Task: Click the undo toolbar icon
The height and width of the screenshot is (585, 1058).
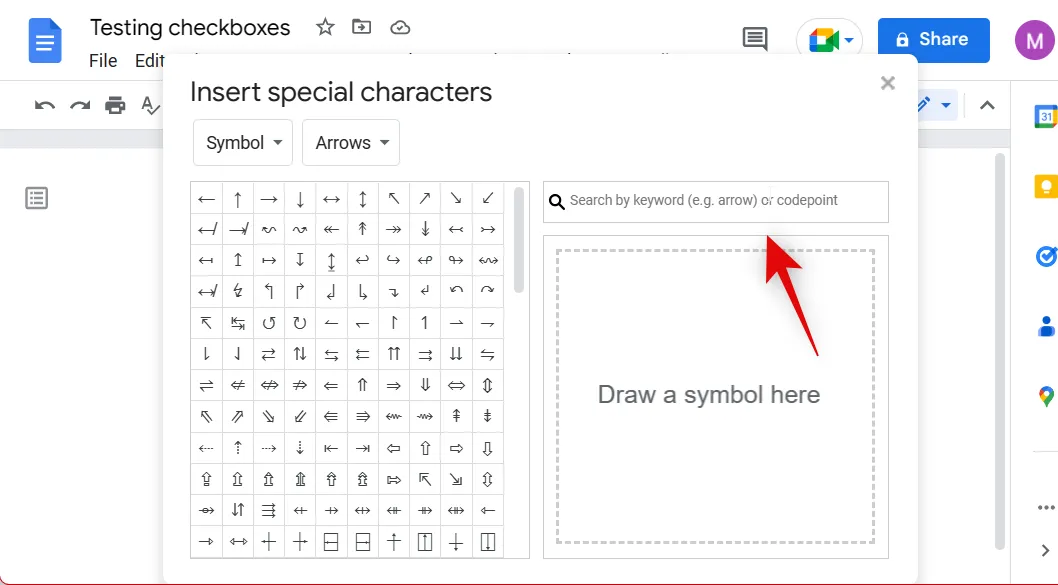Action: click(45, 105)
